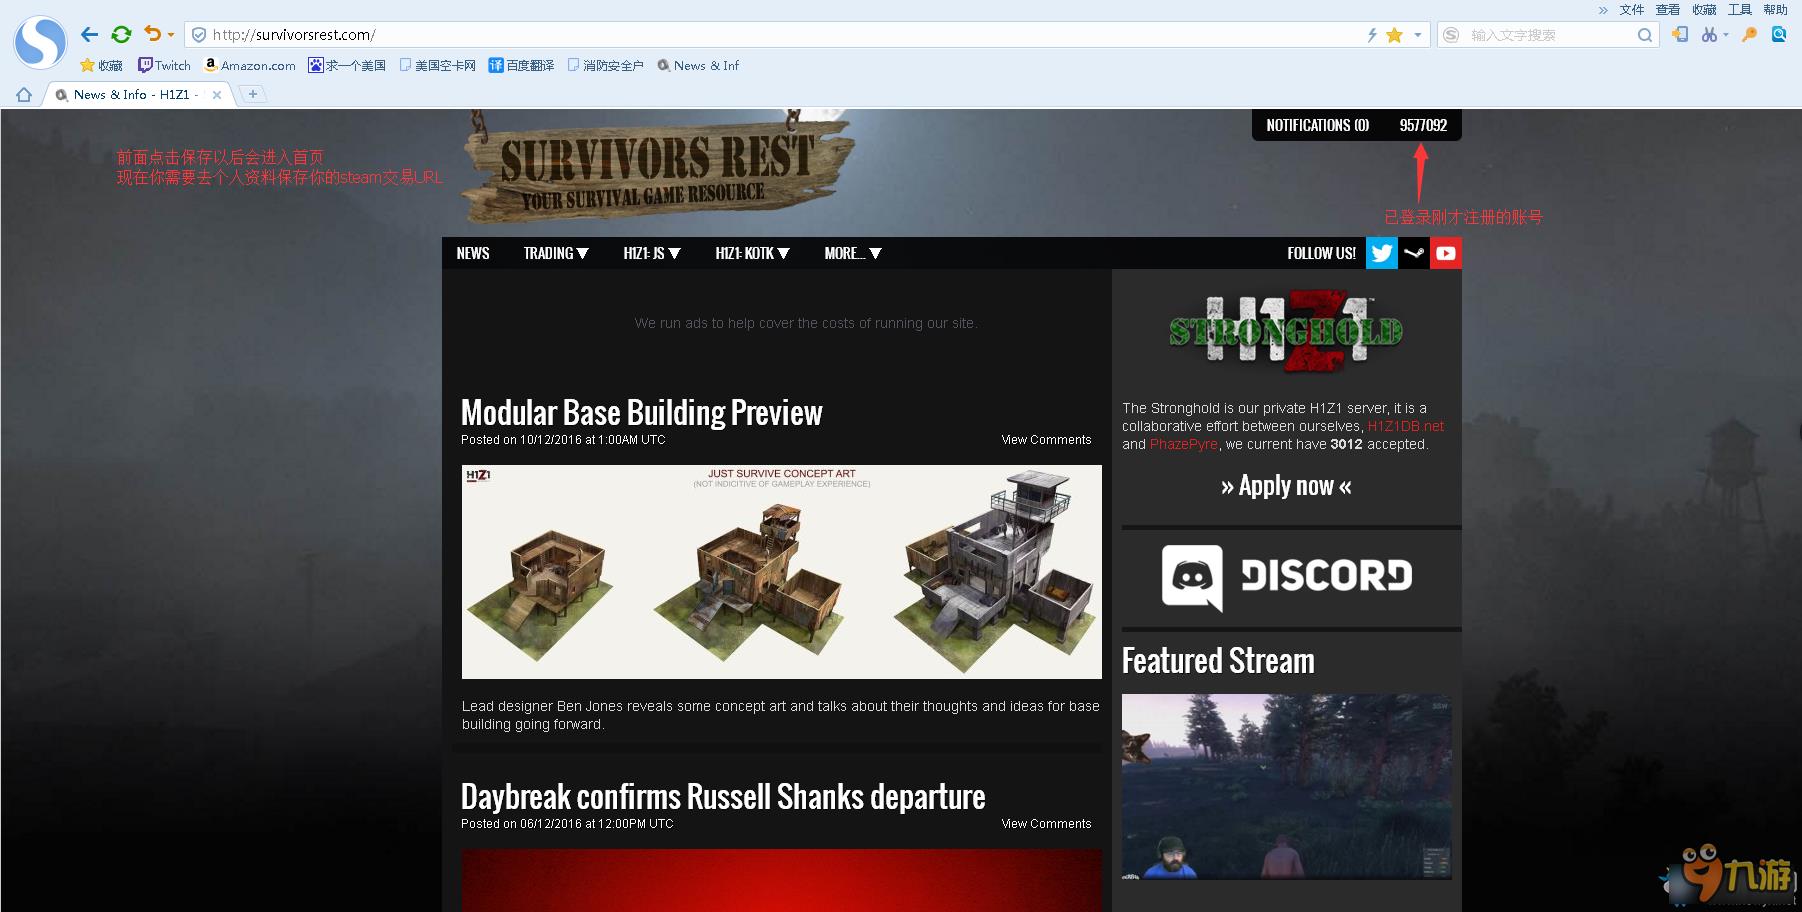Expand the H1Z1: JS dropdown menu
Screen dimensions: 1802x912
(652, 253)
